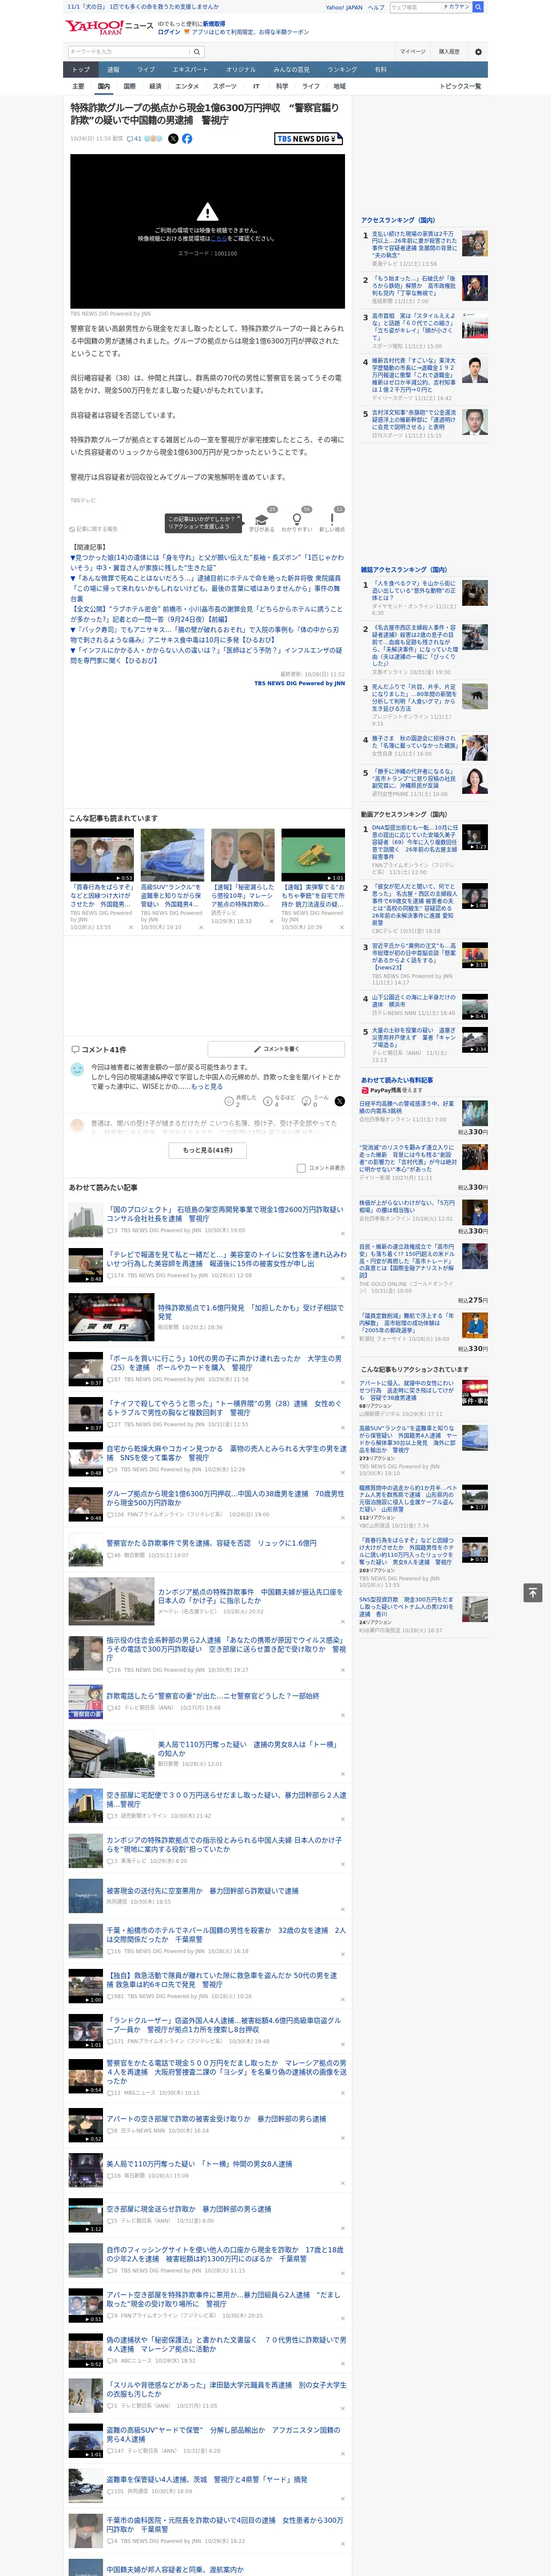Open video ranking item about DNA型出前
Screen dimensions: 551x2576
pyautogui.click(x=414, y=841)
